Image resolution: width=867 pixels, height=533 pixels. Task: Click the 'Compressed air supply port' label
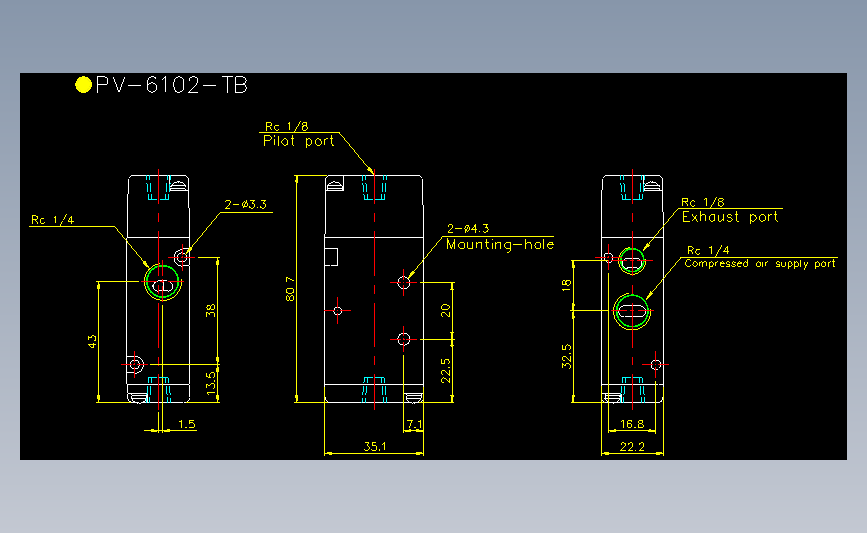(760, 264)
